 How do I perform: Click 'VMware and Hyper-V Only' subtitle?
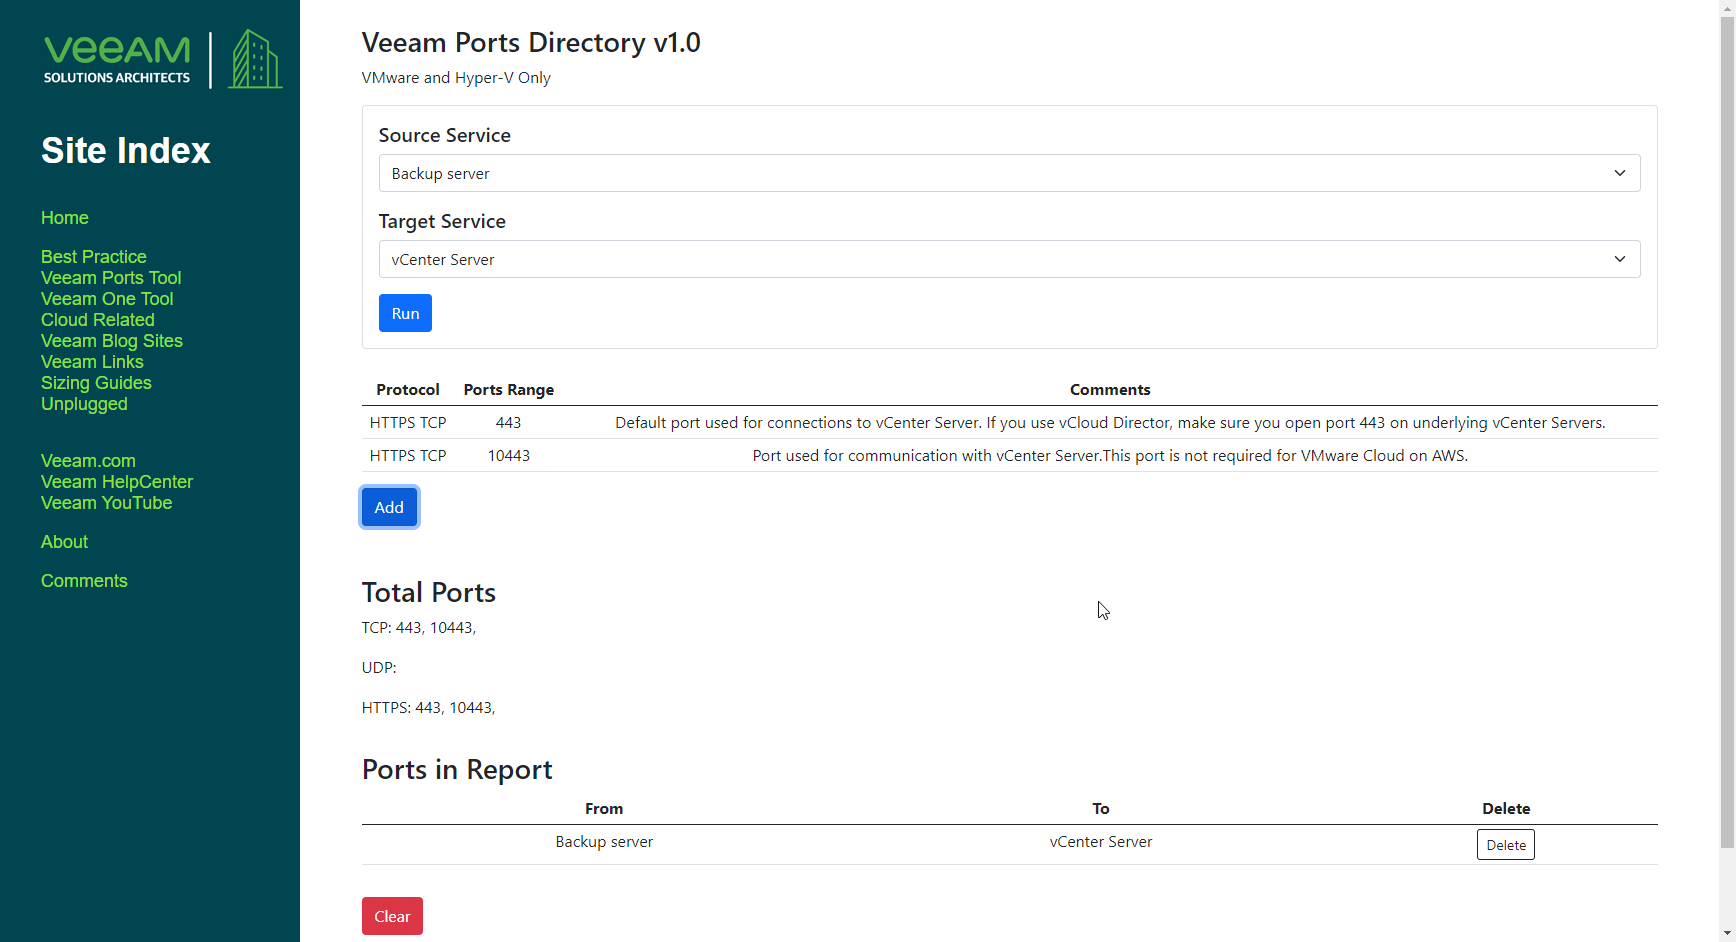tap(456, 78)
